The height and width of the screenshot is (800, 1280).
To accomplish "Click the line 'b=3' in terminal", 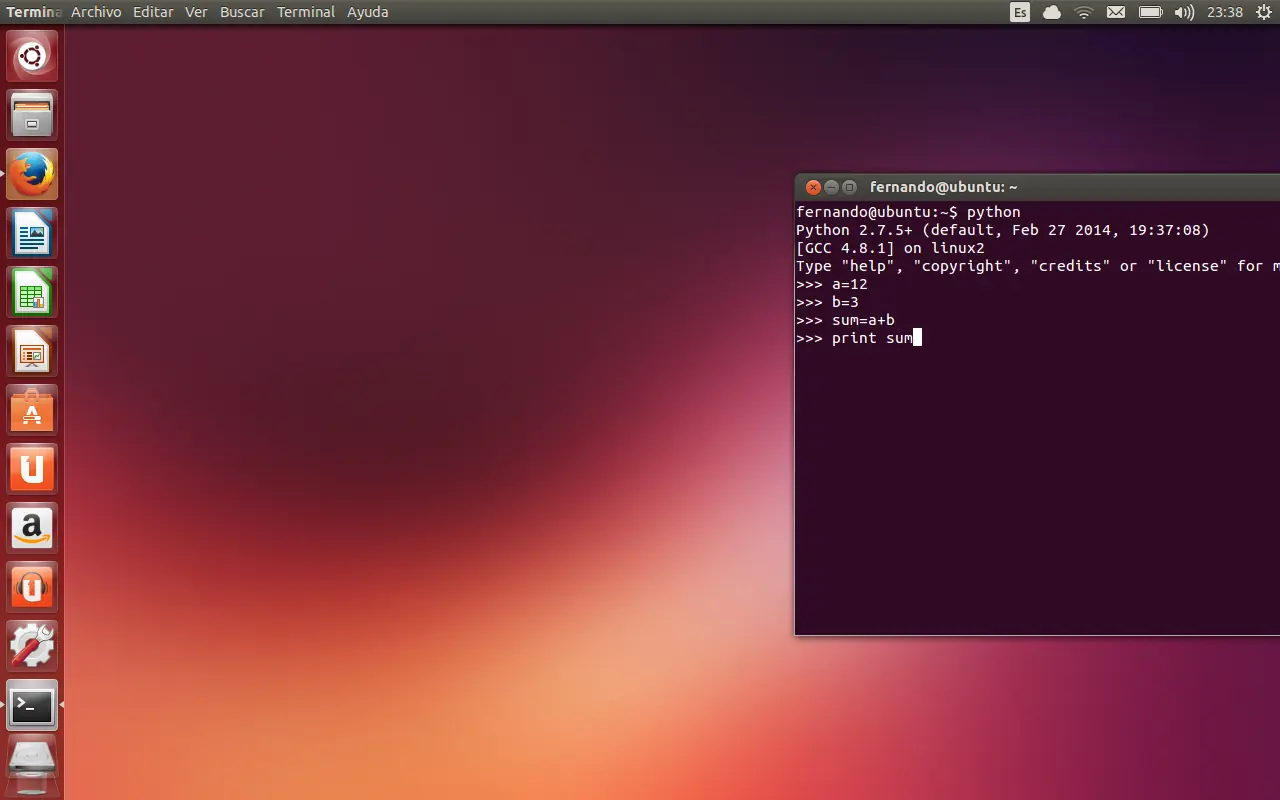I will pos(827,302).
